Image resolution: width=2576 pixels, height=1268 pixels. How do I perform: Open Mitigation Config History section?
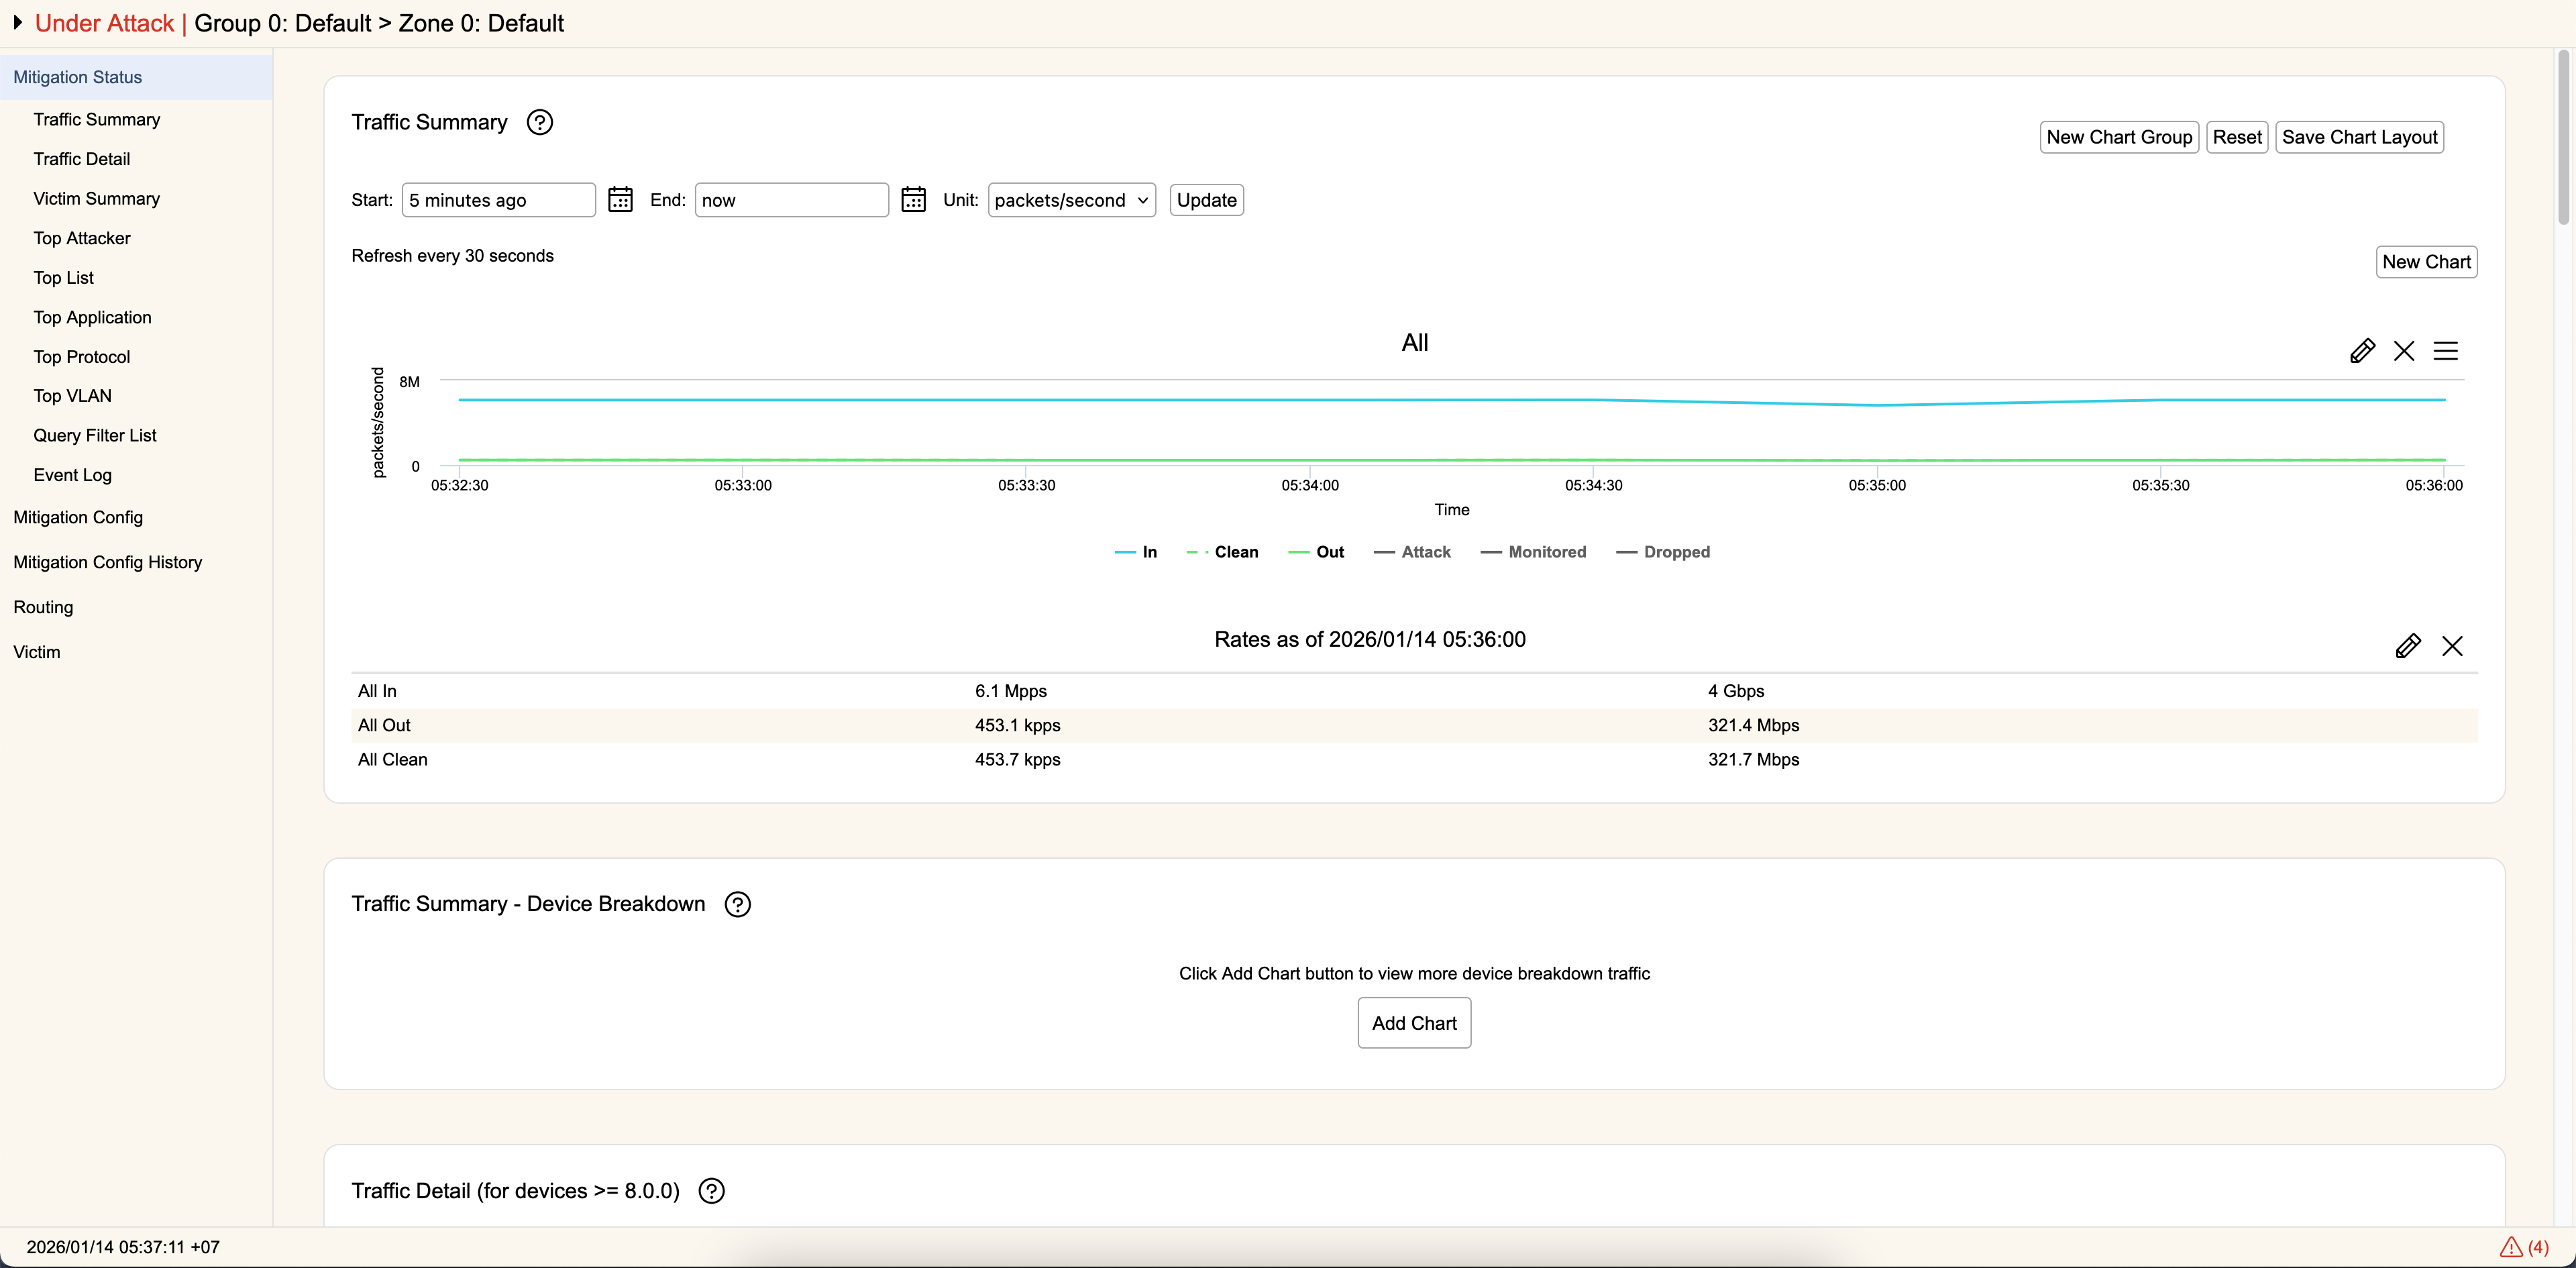(x=108, y=562)
